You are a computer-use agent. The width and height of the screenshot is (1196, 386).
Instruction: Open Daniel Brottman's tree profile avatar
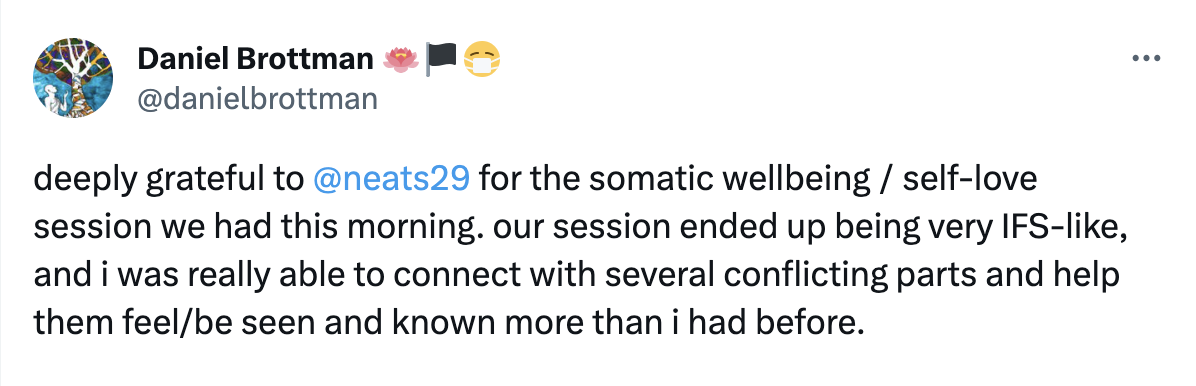point(73,78)
